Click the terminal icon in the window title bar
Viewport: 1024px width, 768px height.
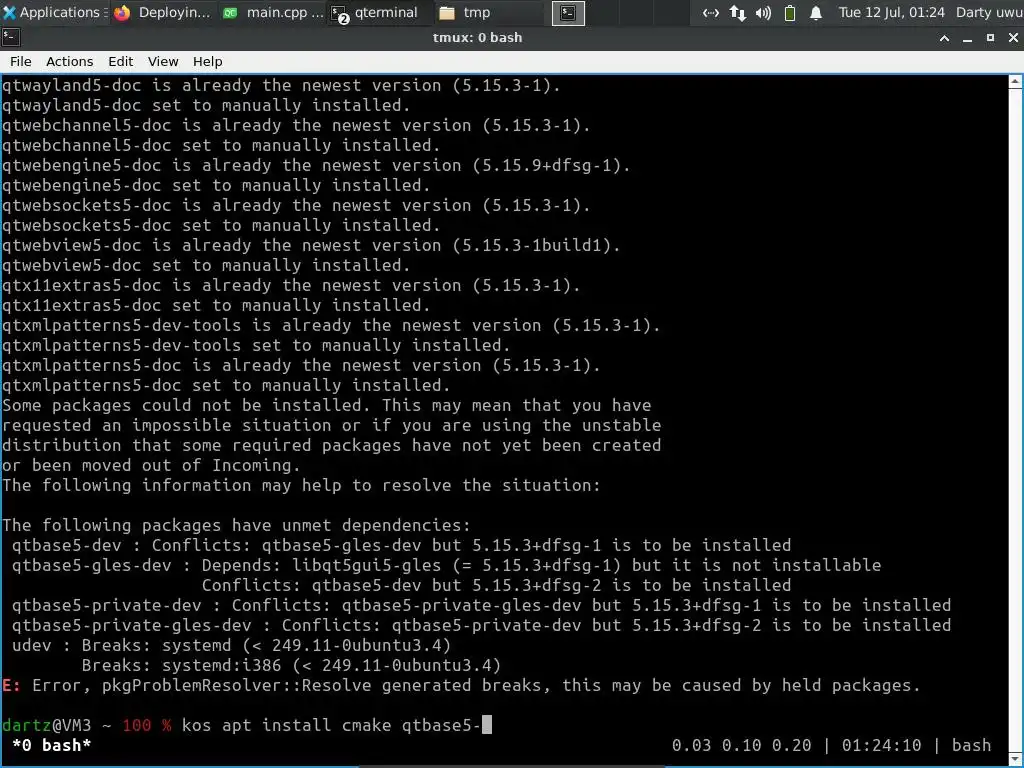11,38
